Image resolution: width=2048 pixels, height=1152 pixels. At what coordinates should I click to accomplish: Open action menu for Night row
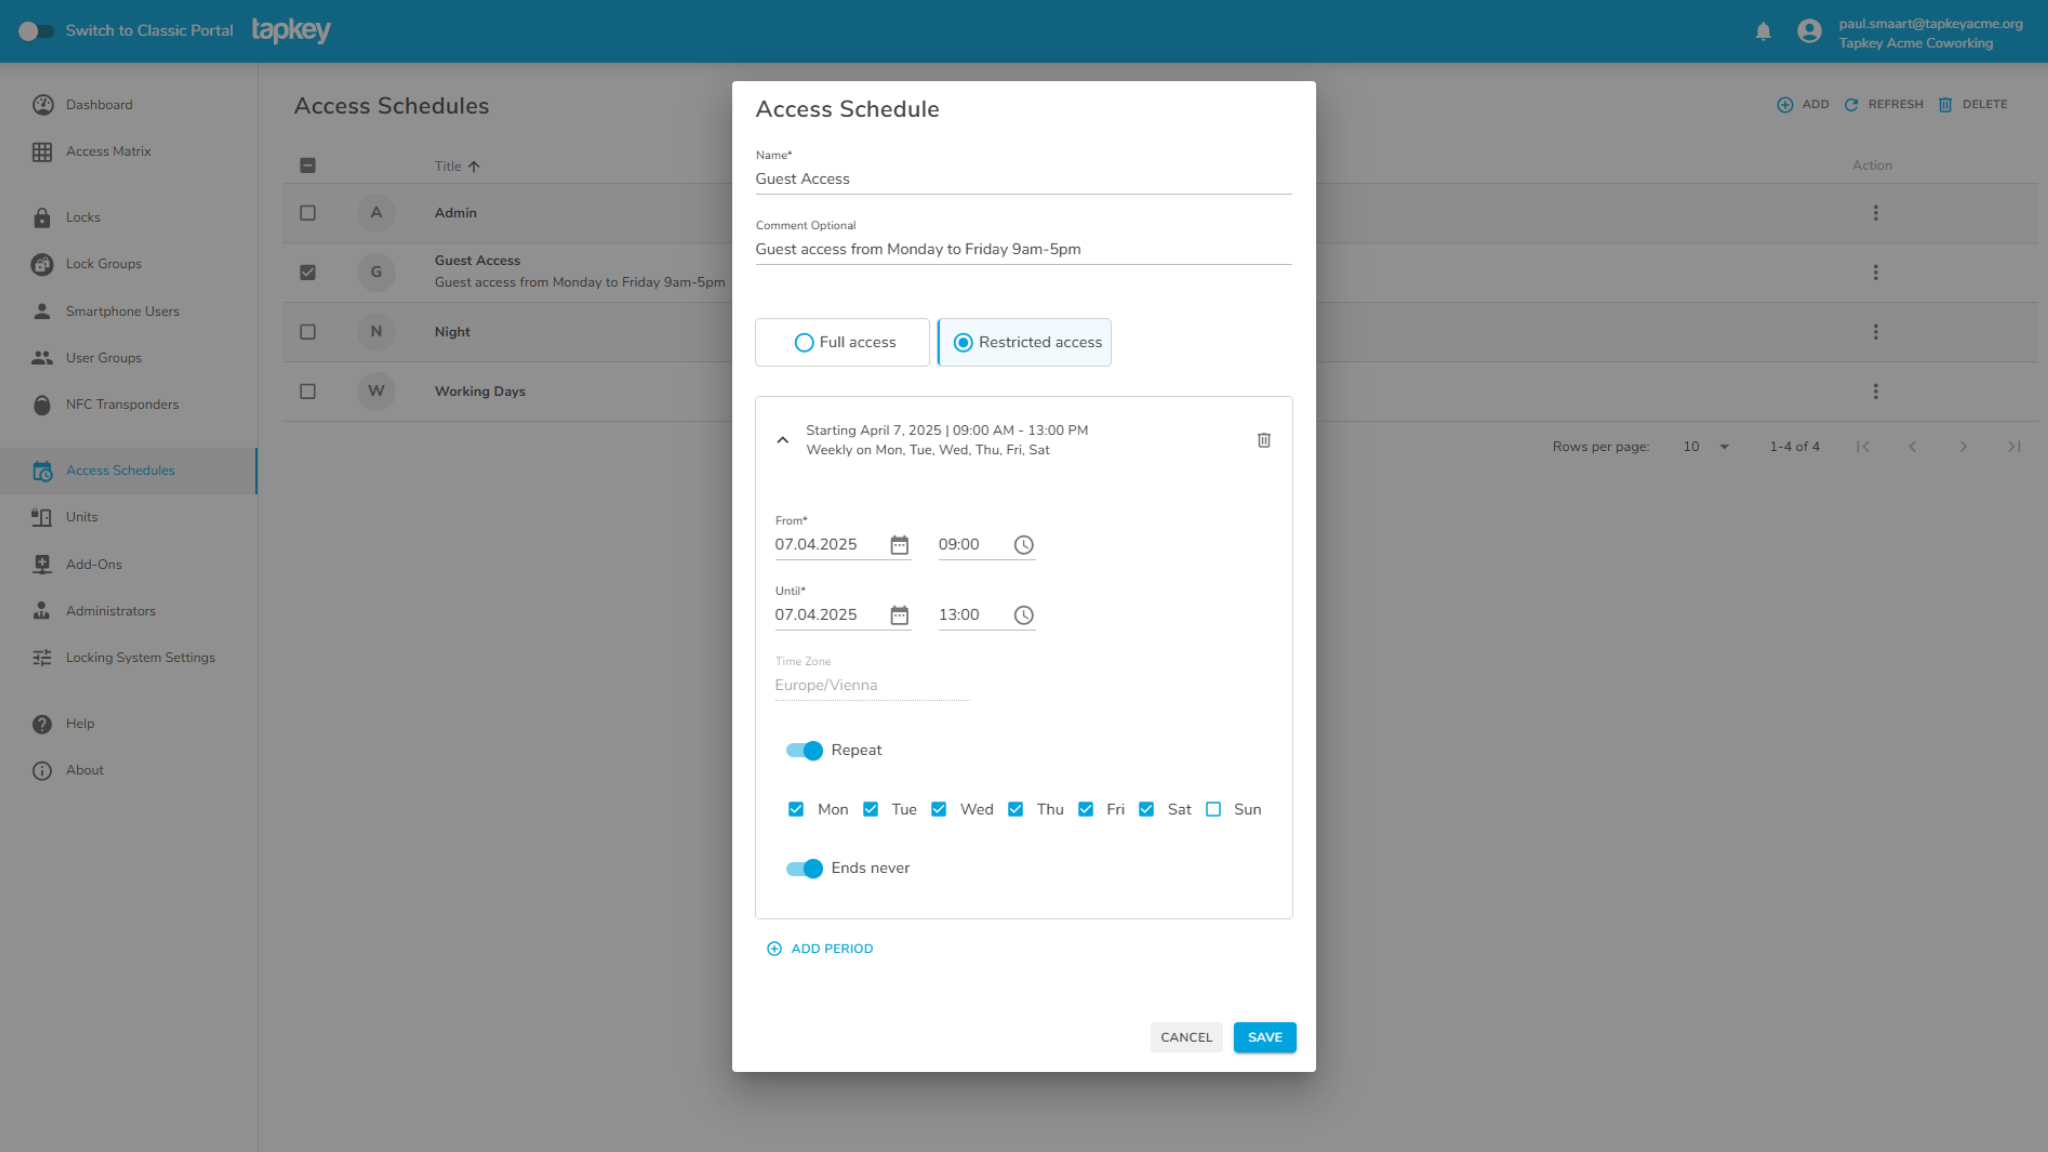click(1876, 332)
